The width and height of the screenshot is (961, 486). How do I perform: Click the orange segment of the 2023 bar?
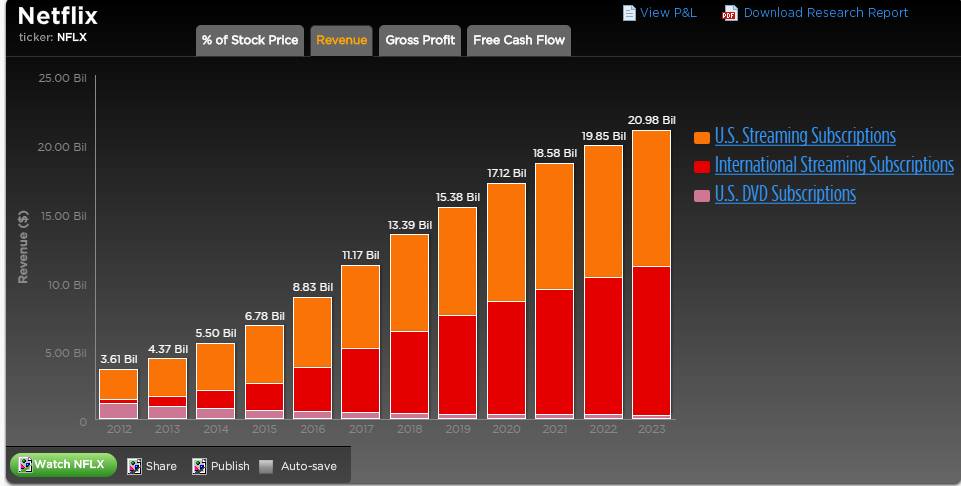tap(652, 198)
